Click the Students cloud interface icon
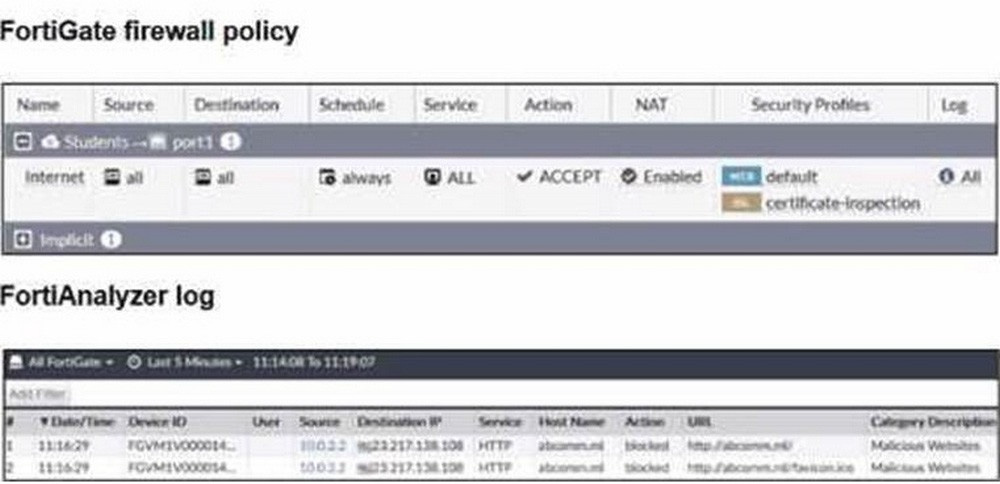This screenshot has width=1000, height=484. (51, 142)
